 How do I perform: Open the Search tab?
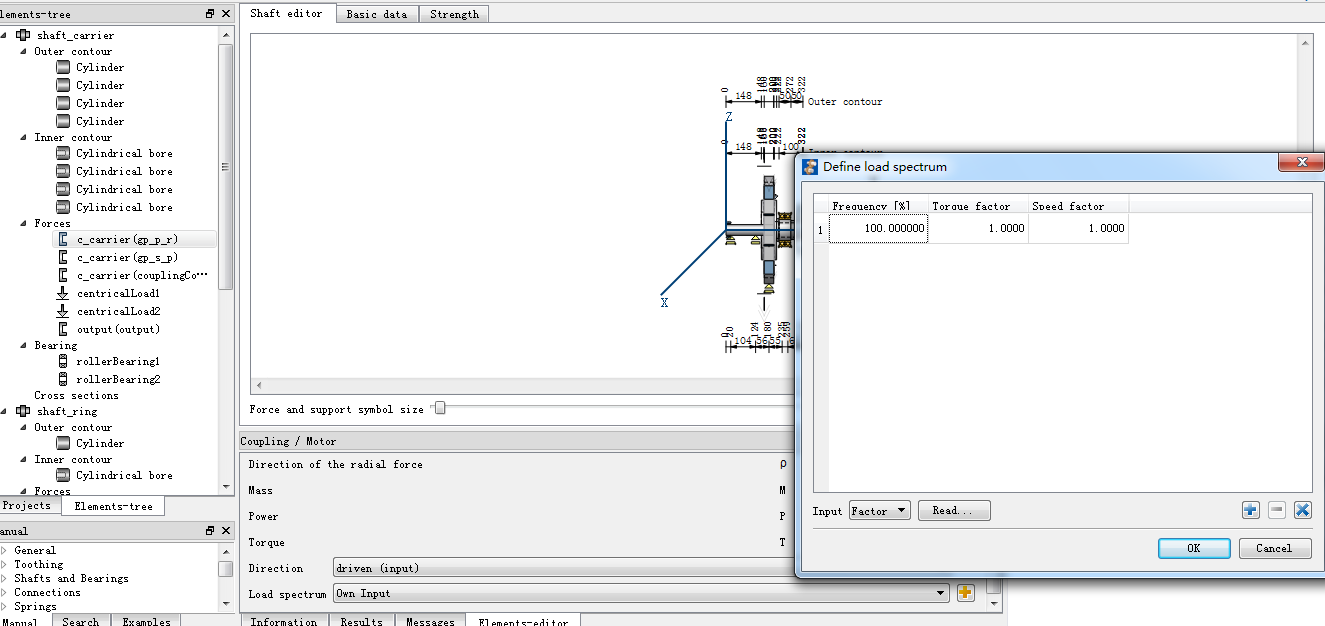tap(80, 621)
